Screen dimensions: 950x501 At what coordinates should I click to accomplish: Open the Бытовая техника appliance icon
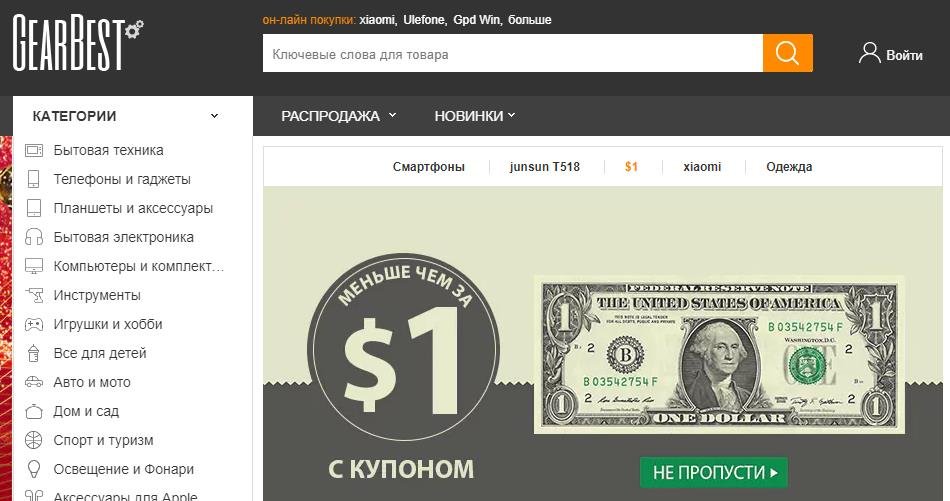pos(34,150)
